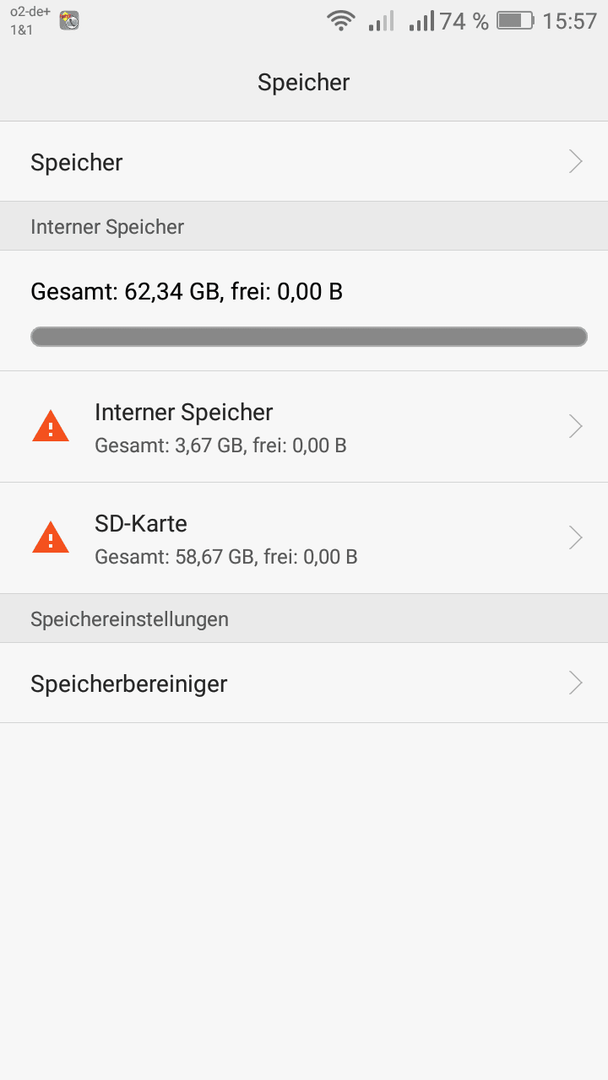Tap the first SIM signal strength icon
The image size is (608, 1080).
(381, 21)
